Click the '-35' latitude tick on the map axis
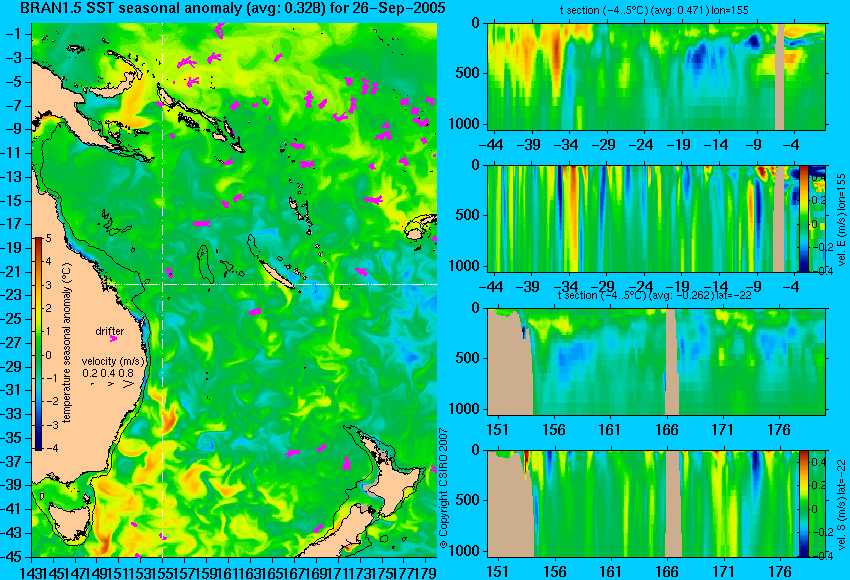850x580 pixels. (12, 437)
